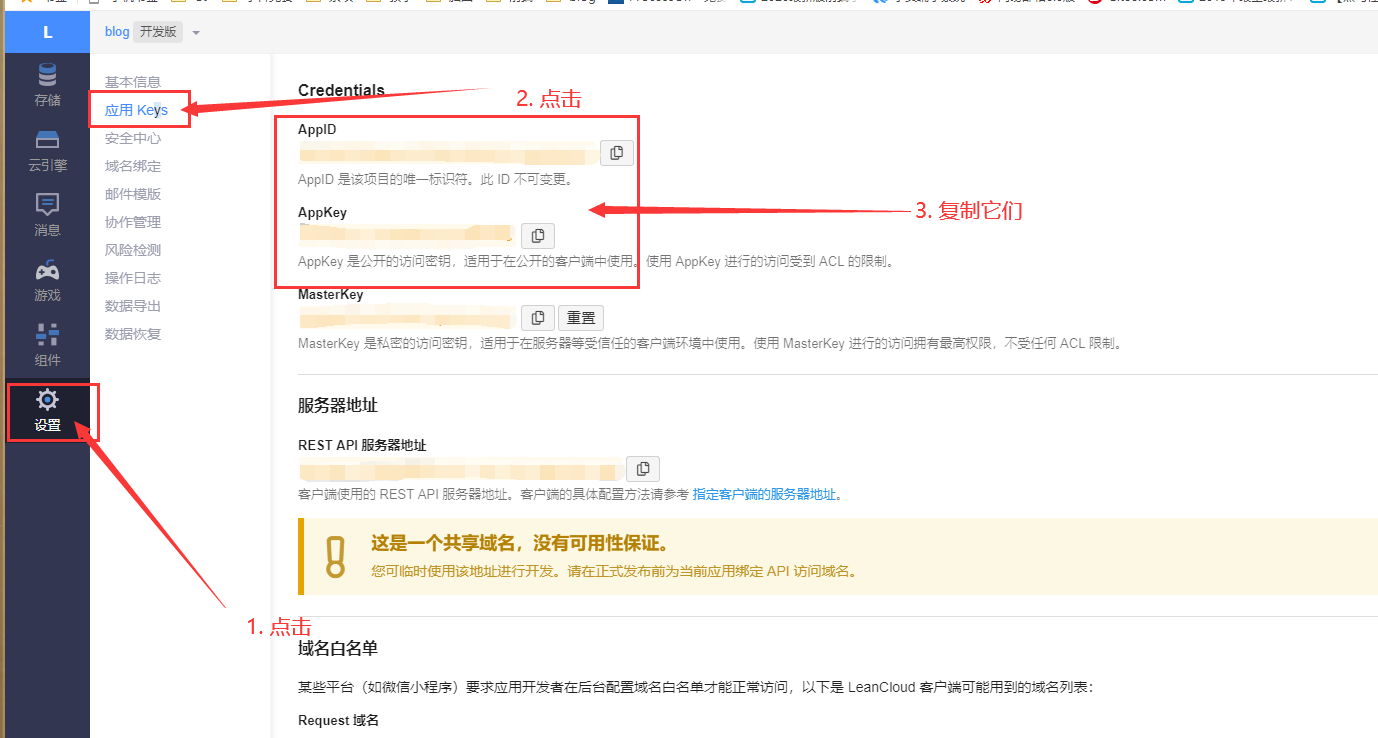Screen dimensions: 1378x738
Task: Open 基本信息 settings page
Action: tap(133, 82)
